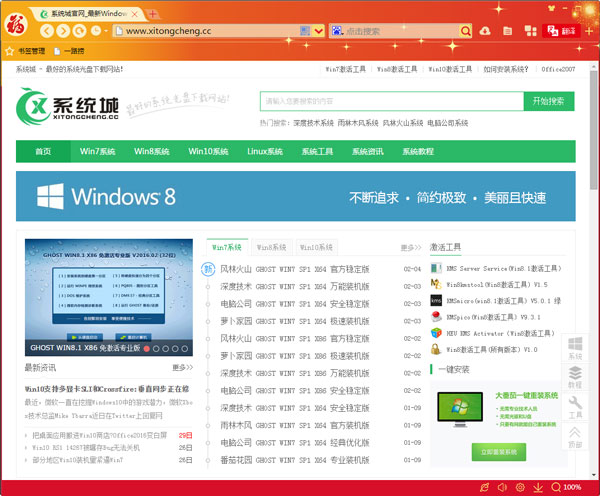600x496 pixels.
Task: Click the green 开始搜索 button
Action: (549, 101)
